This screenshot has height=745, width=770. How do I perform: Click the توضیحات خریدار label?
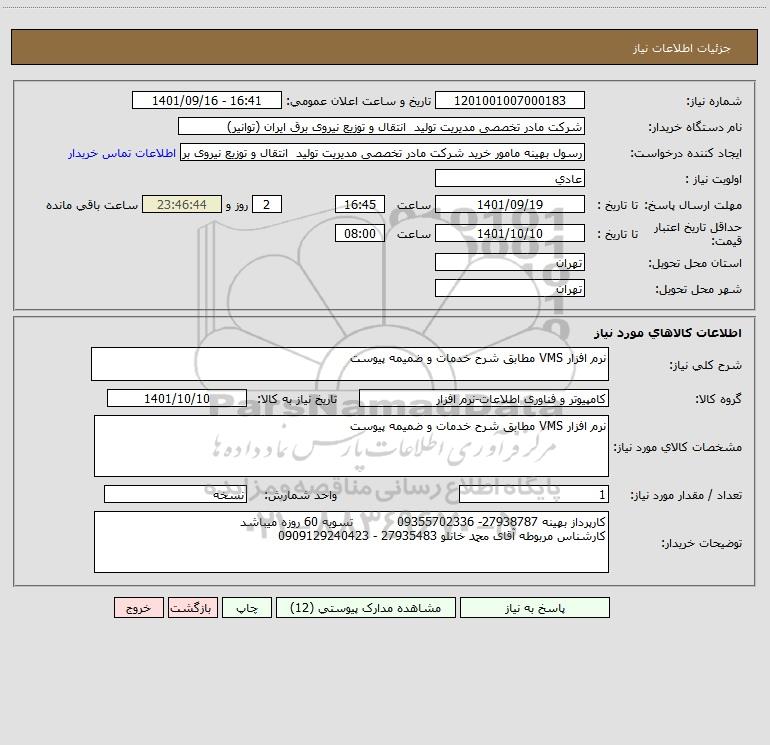pyautogui.click(x=702, y=543)
